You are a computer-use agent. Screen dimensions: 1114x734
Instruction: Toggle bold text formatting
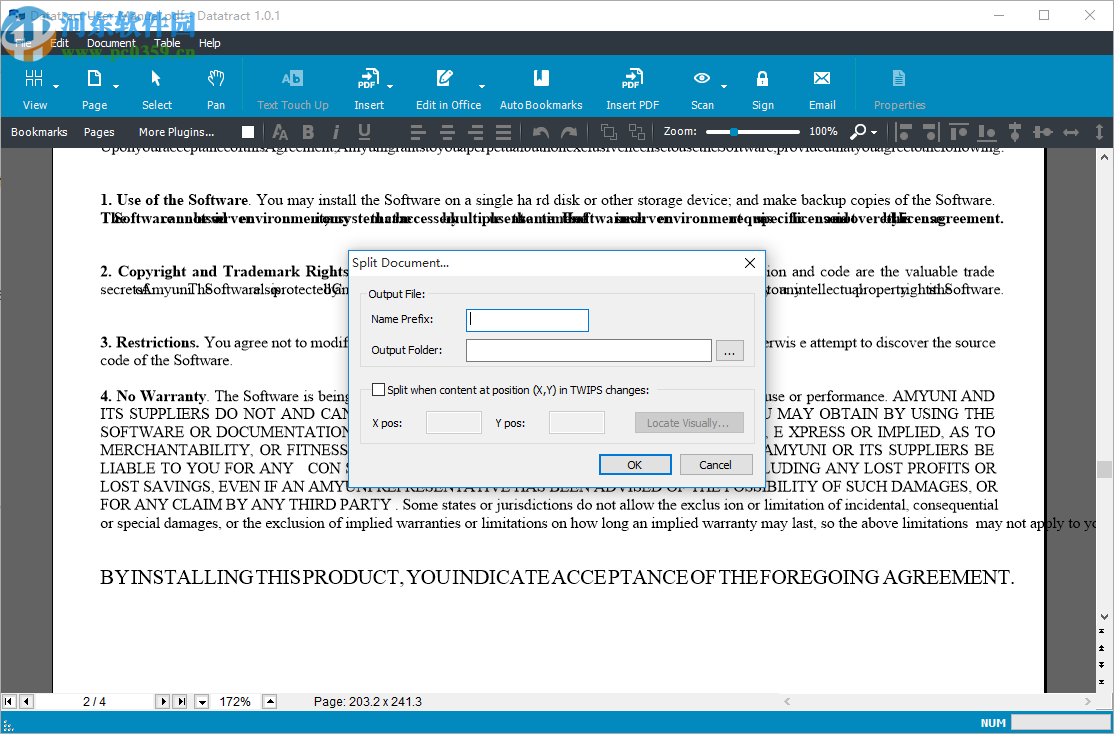point(307,131)
